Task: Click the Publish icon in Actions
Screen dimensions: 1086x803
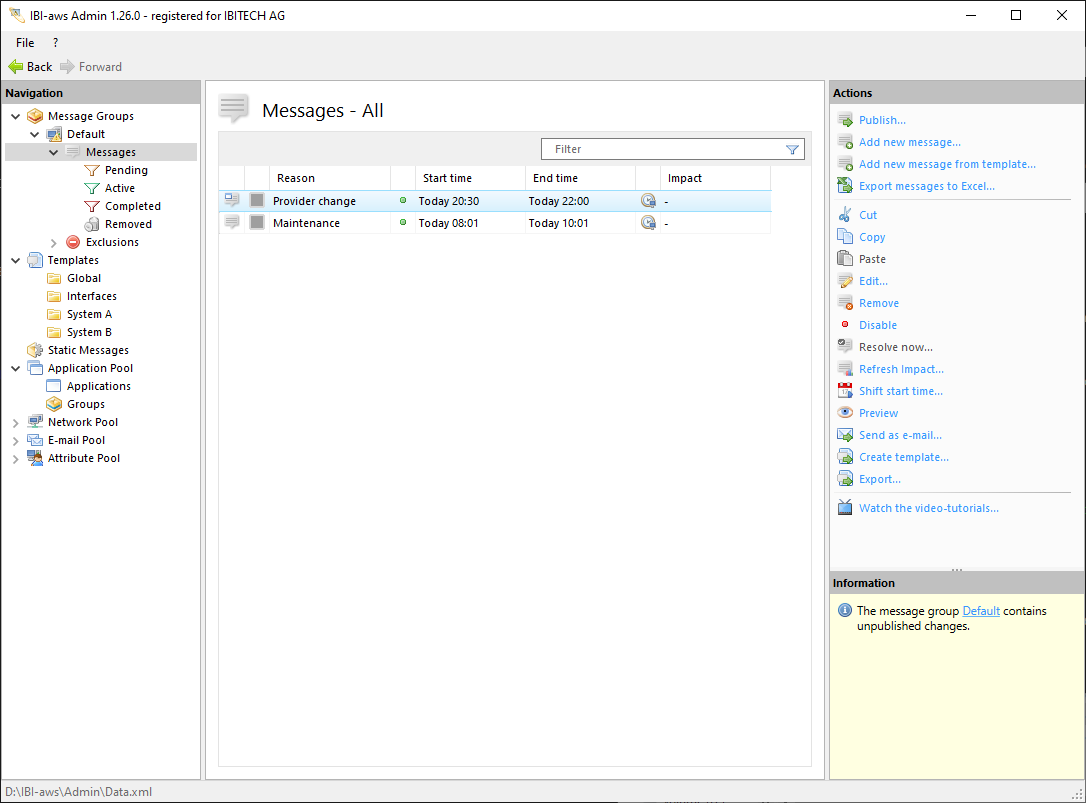Action: pyautogui.click(x=845, y=120)
